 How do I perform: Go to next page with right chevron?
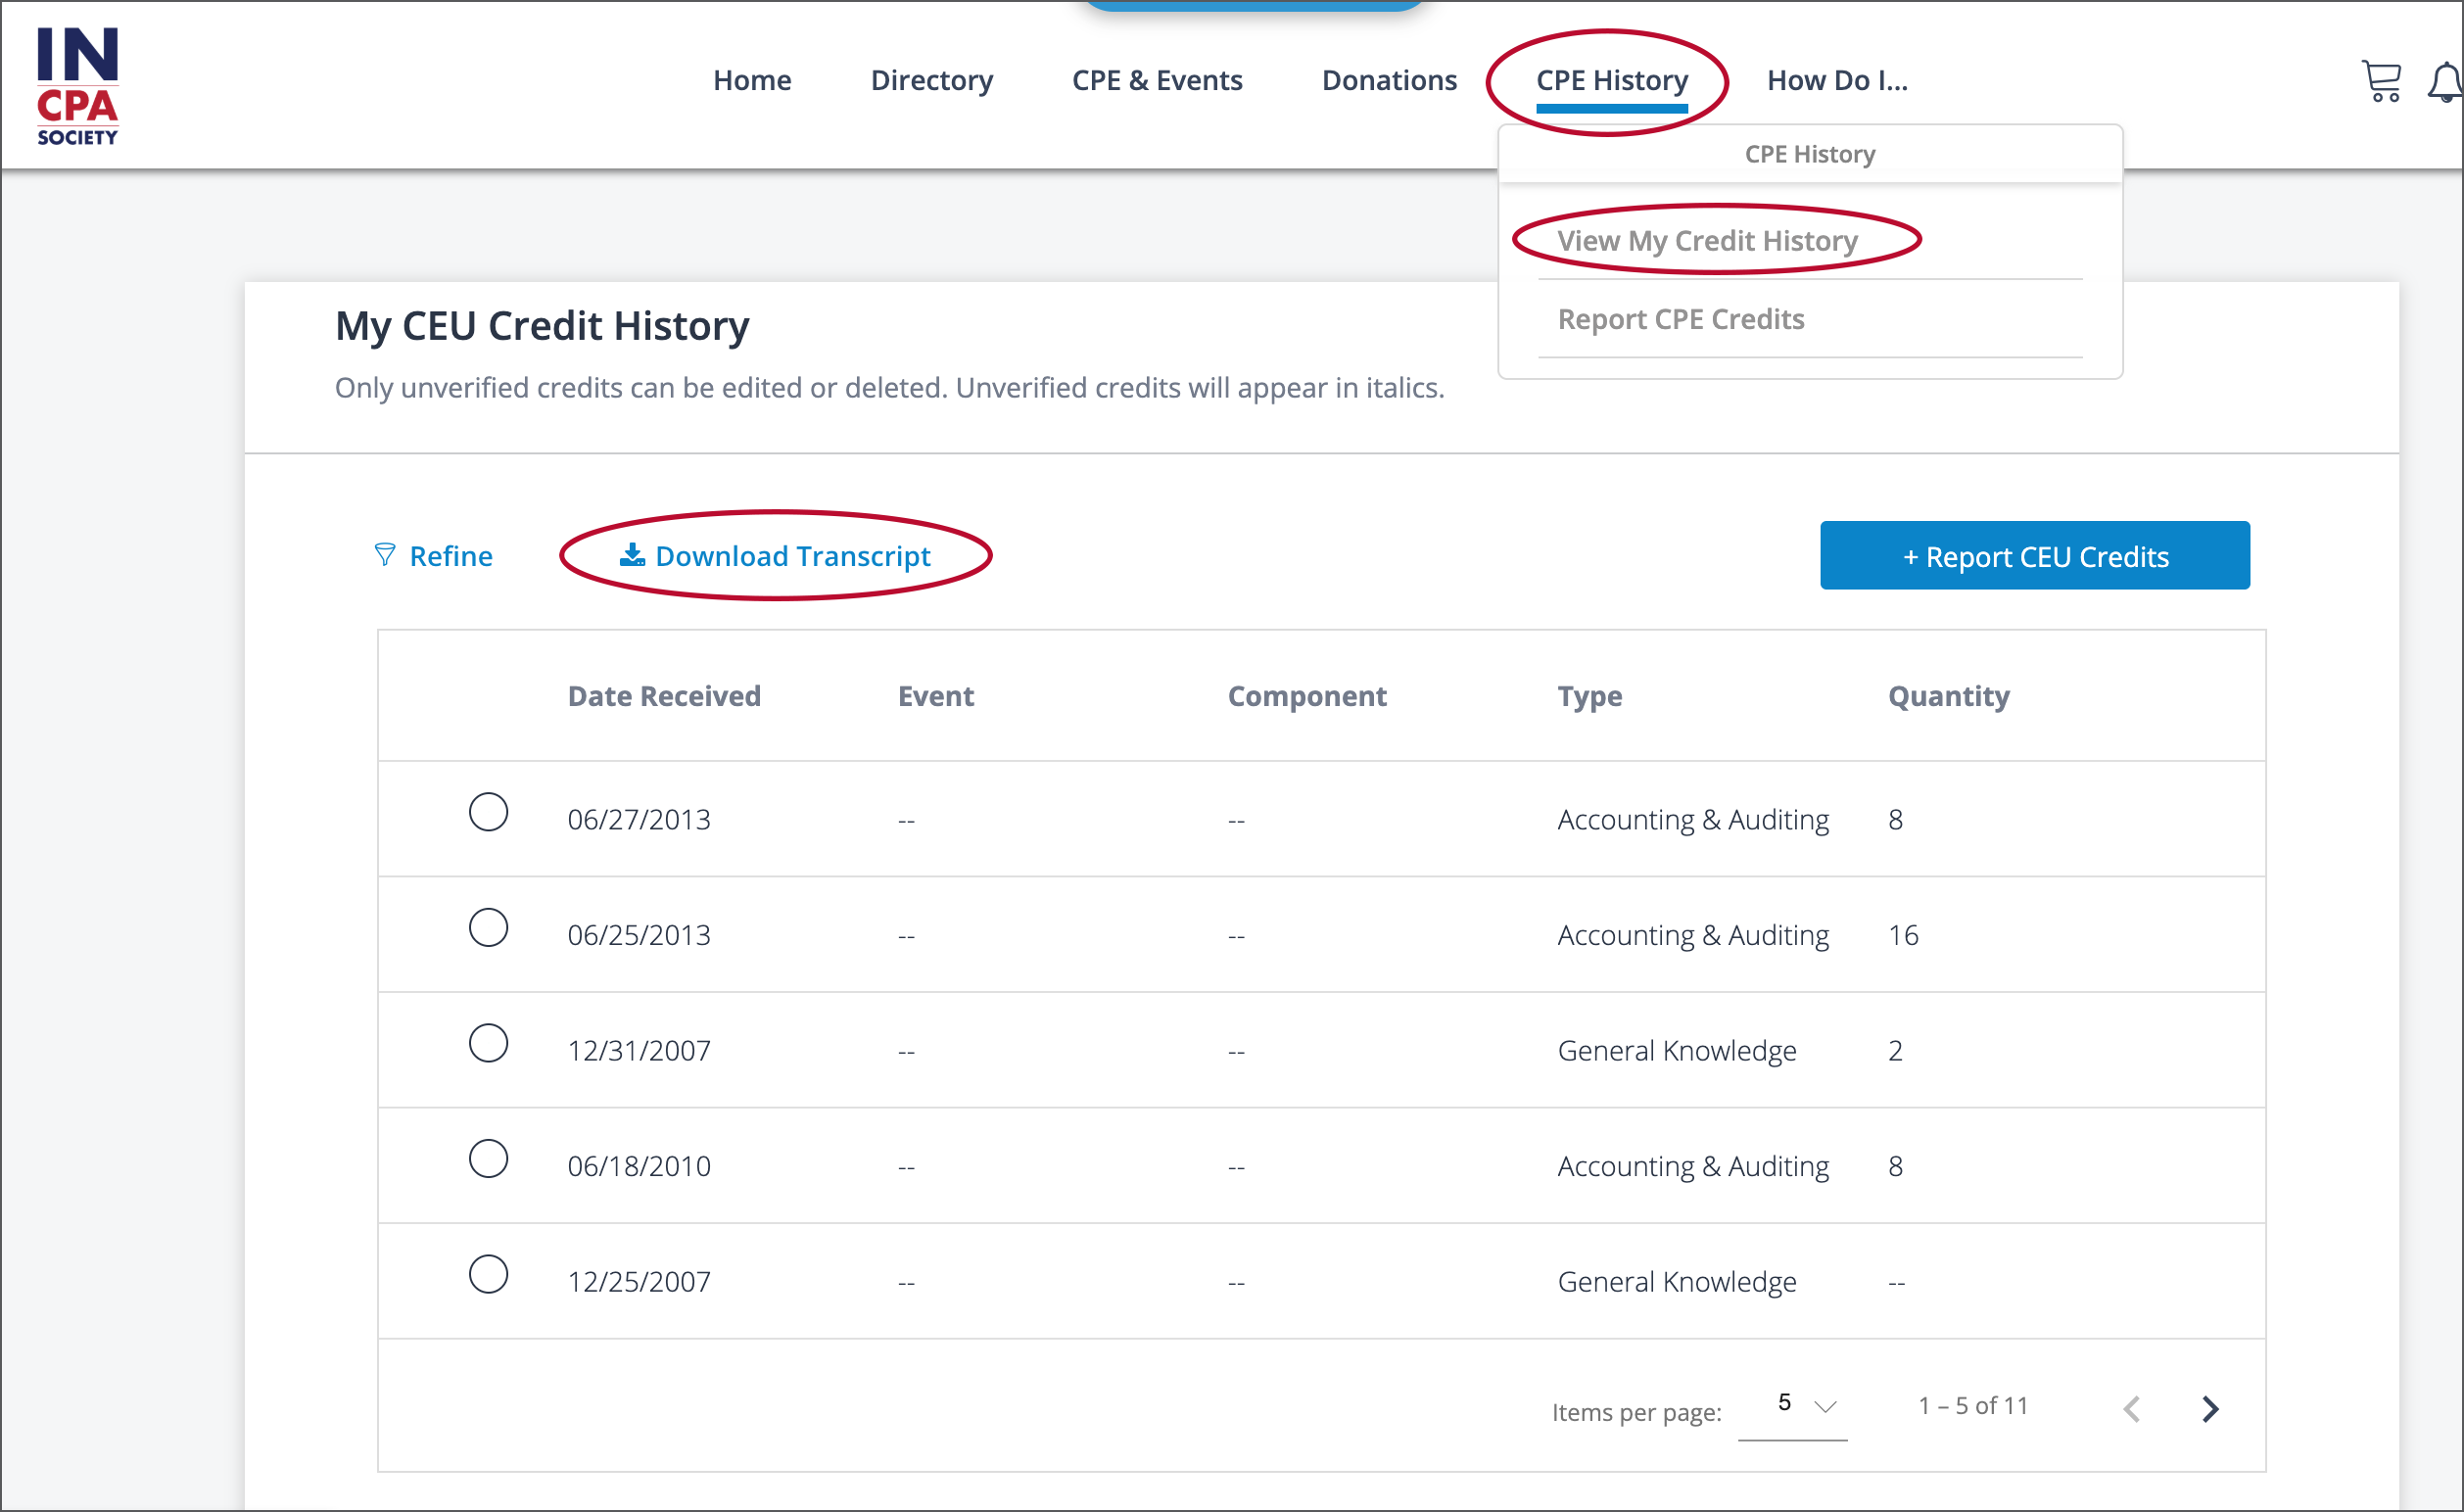pos(2209,1408)
